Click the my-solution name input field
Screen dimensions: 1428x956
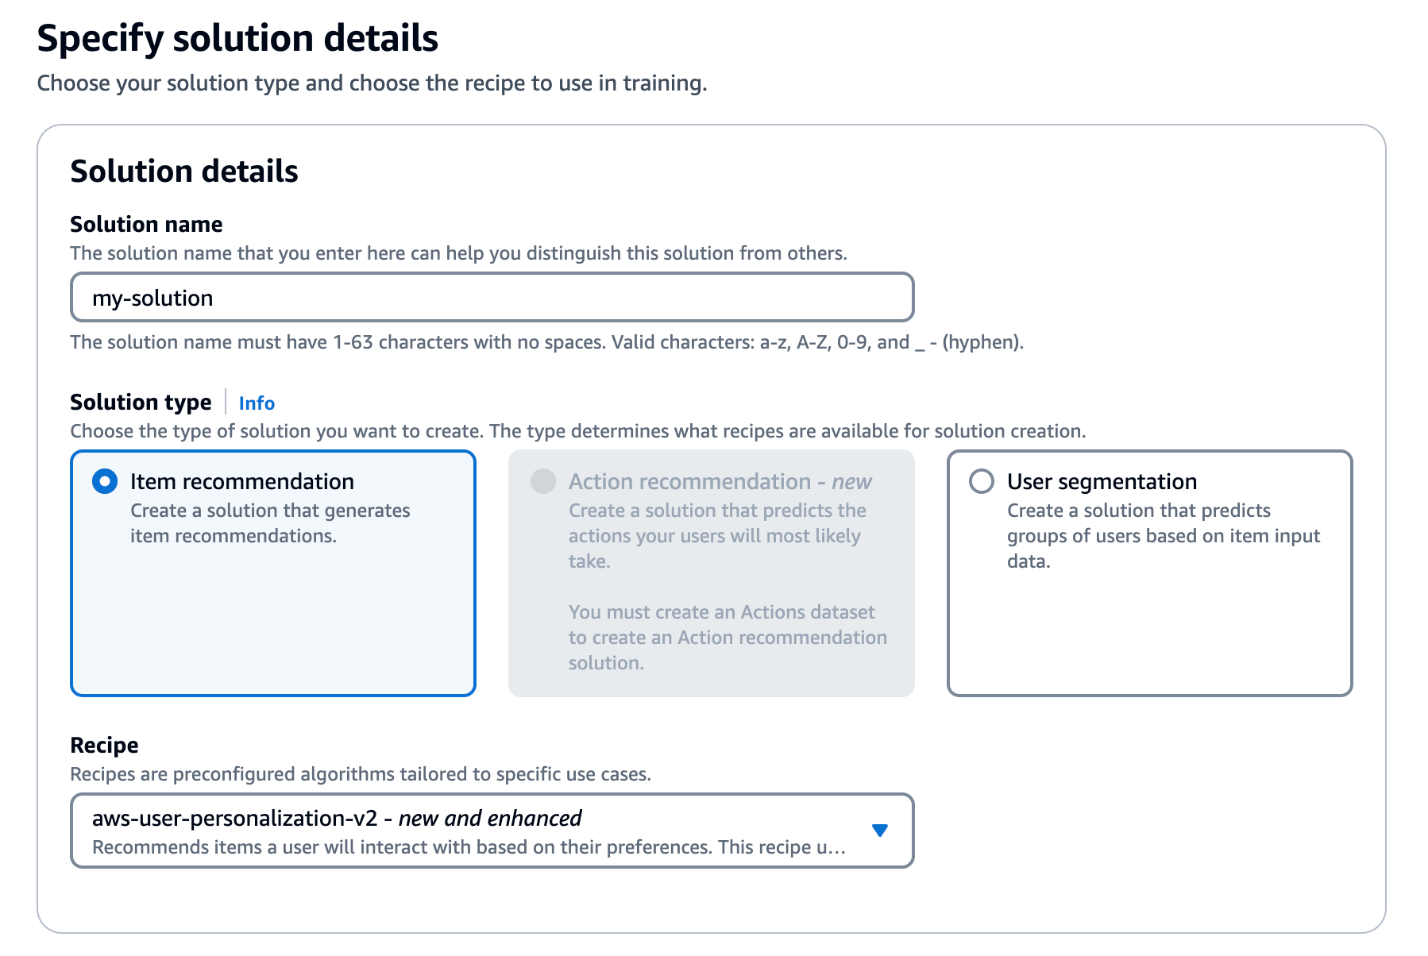[x=492, y=298]
